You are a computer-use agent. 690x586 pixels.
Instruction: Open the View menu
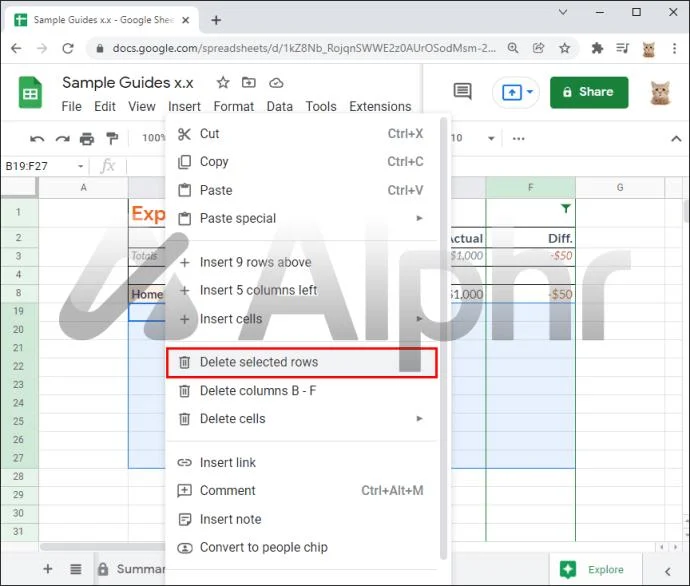click(x=142, y=106)
